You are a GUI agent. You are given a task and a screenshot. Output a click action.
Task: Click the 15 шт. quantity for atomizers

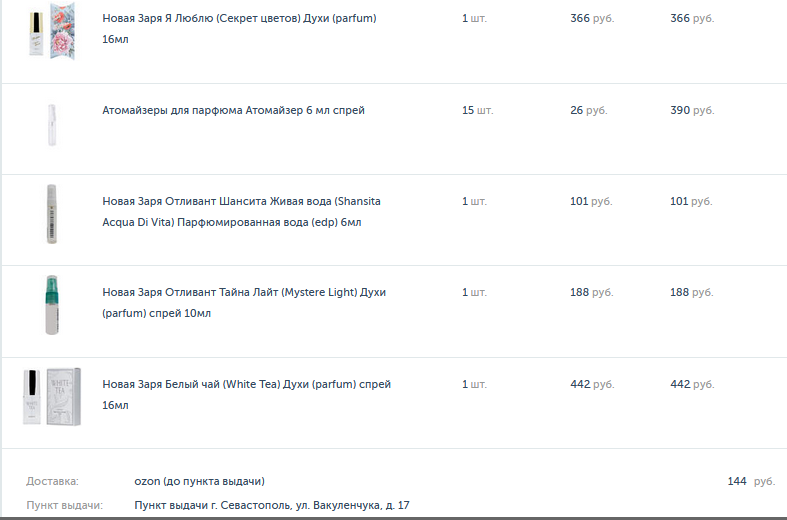tap(477, 110)
